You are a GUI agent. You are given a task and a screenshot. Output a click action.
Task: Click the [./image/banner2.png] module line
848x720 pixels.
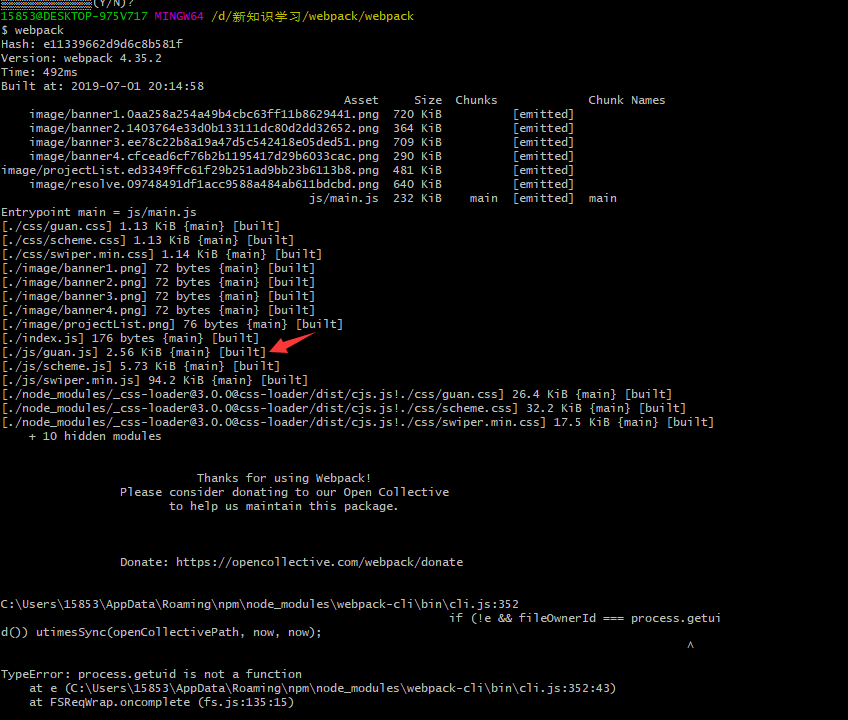coord(158,283)
